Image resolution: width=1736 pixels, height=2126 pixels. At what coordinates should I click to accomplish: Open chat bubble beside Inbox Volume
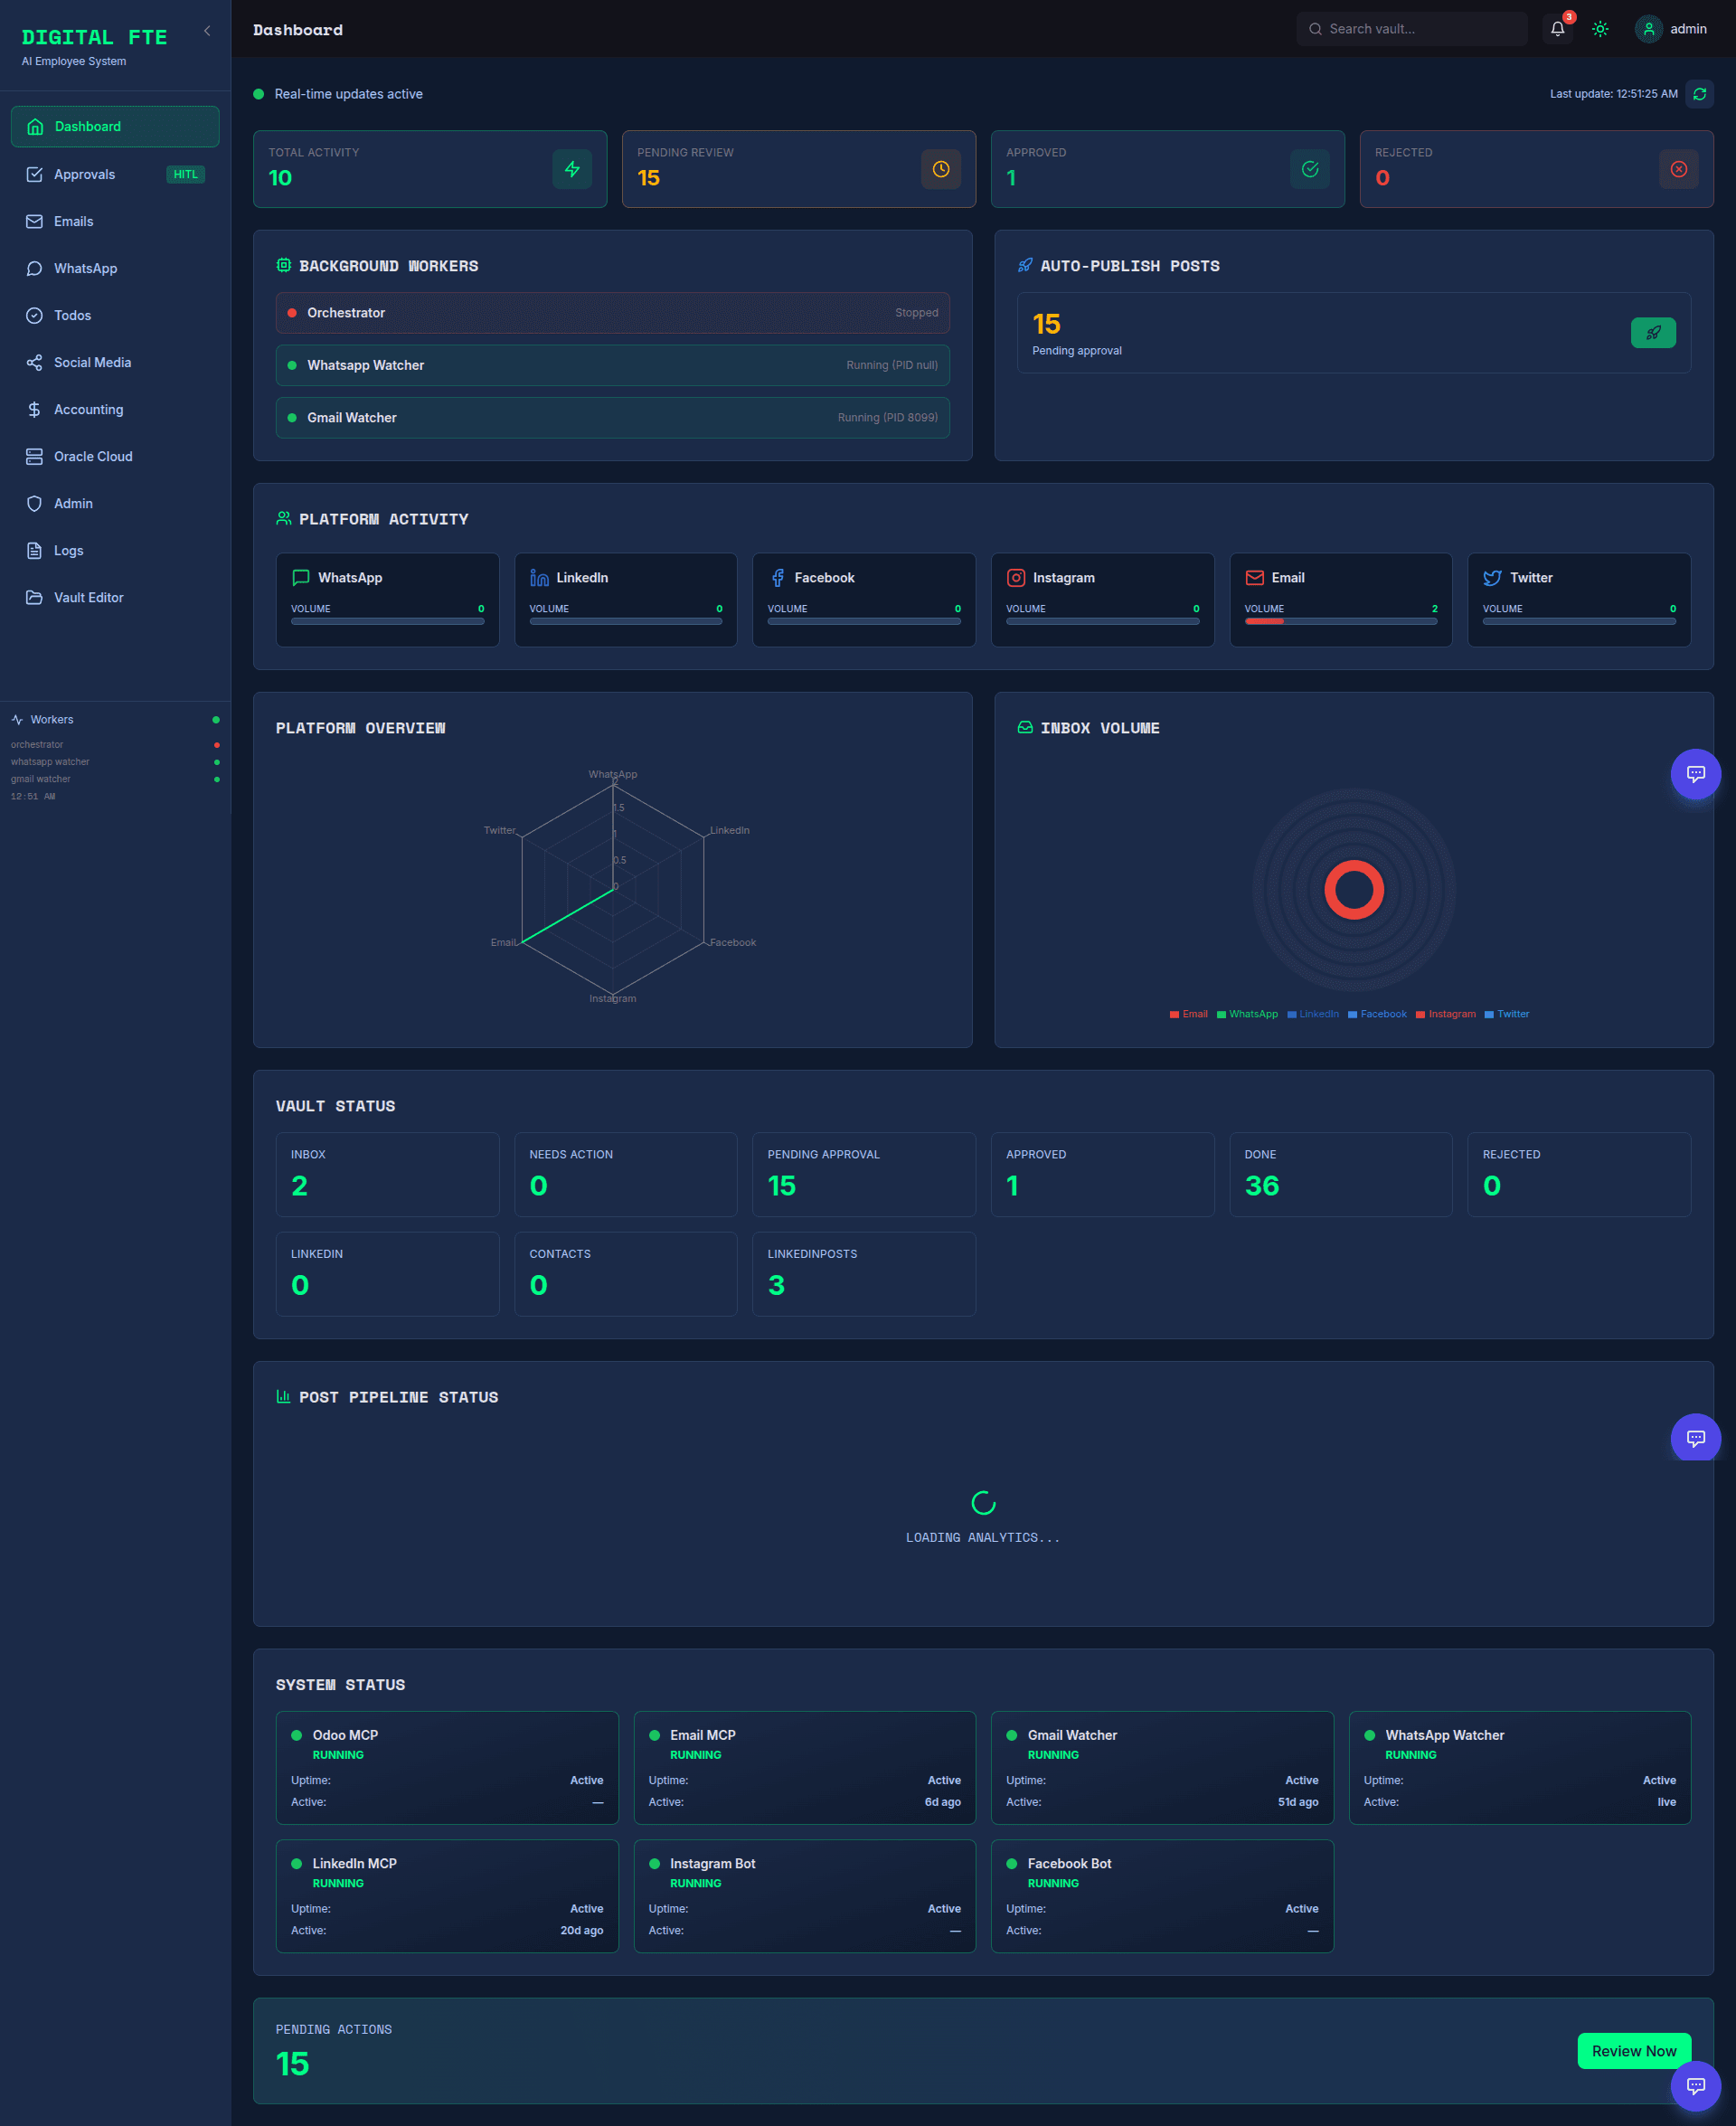(x=1695, y=774)
